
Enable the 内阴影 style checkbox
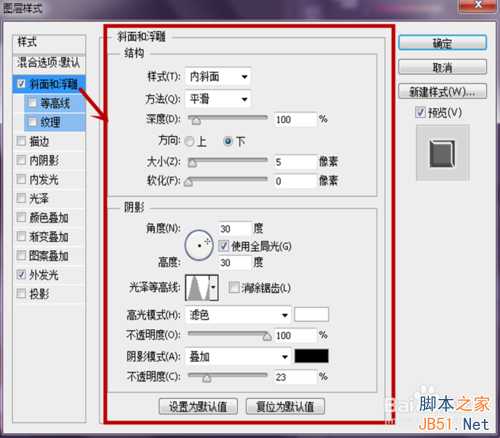pos(21,160)
